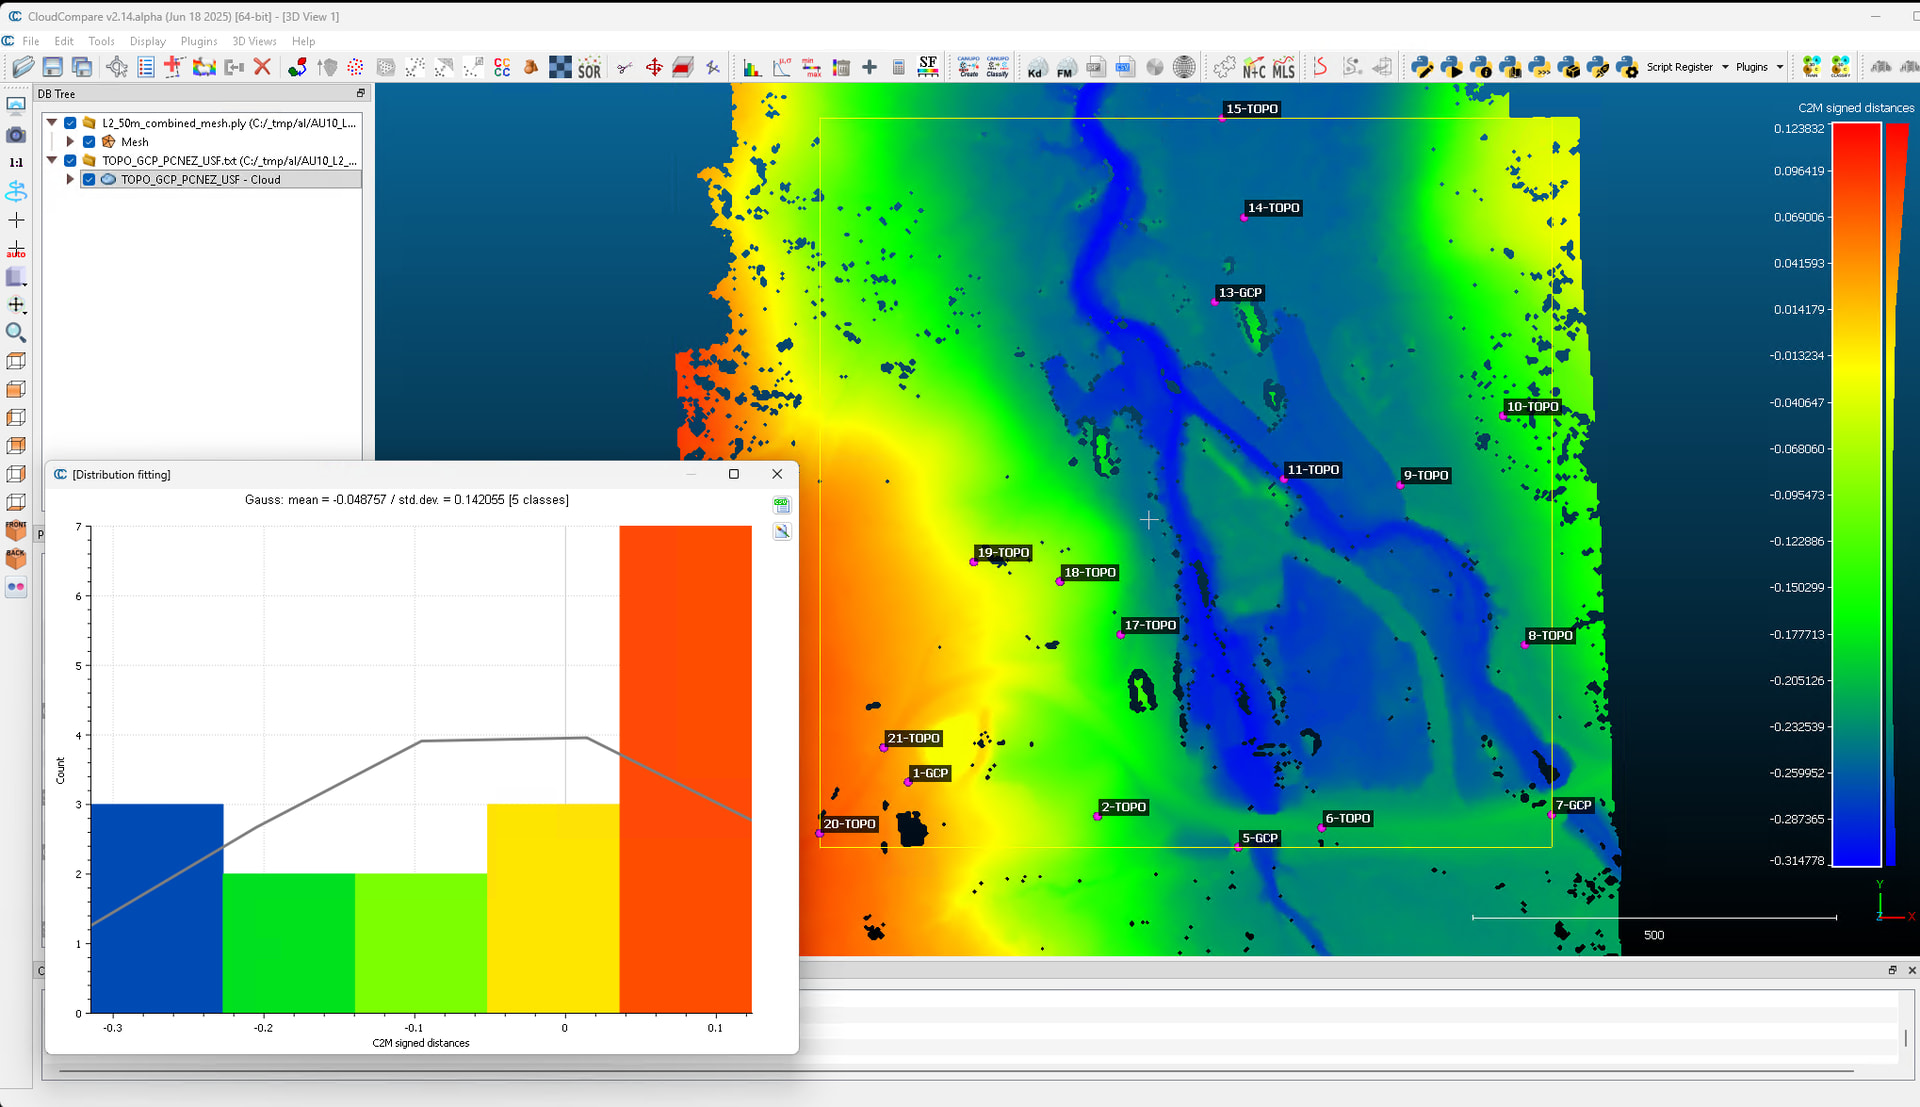The width and height of the screenshot is (1920, 1107).
Task: Click the blue histogram bar in chart
Action: click(x=157, y=908)
